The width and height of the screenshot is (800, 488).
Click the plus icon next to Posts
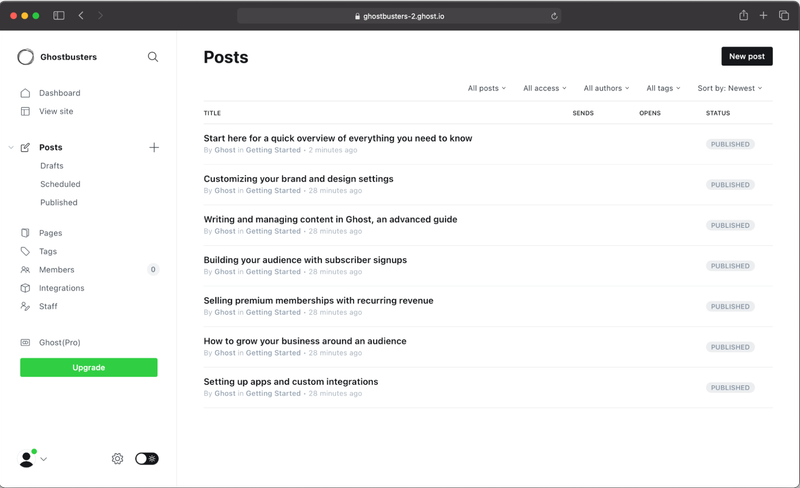click(154, 148)
